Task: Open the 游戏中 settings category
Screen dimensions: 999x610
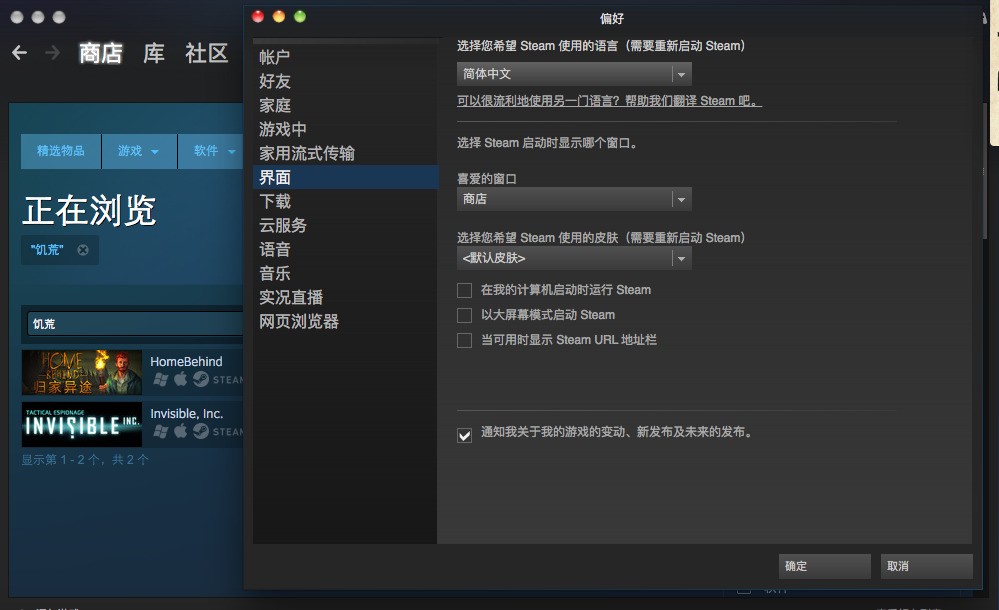Action: click(x=345, y=129)
